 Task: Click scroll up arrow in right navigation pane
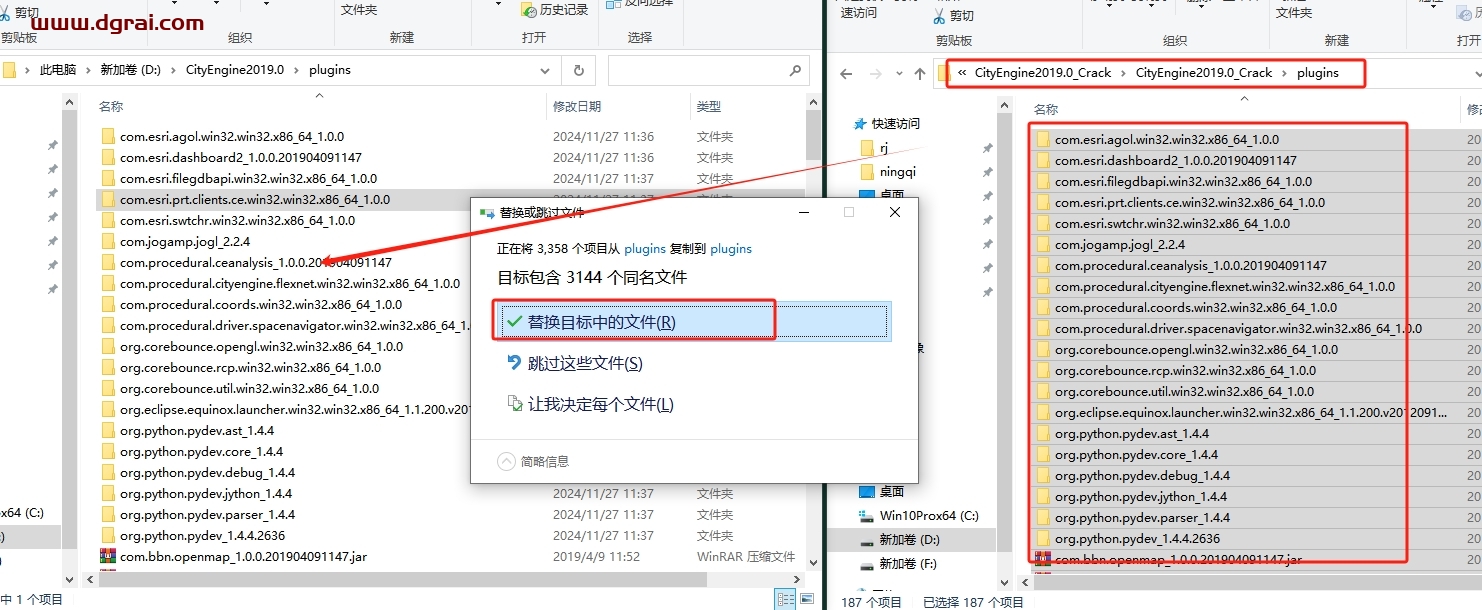pyautogui.click(x=1006, y=105)
